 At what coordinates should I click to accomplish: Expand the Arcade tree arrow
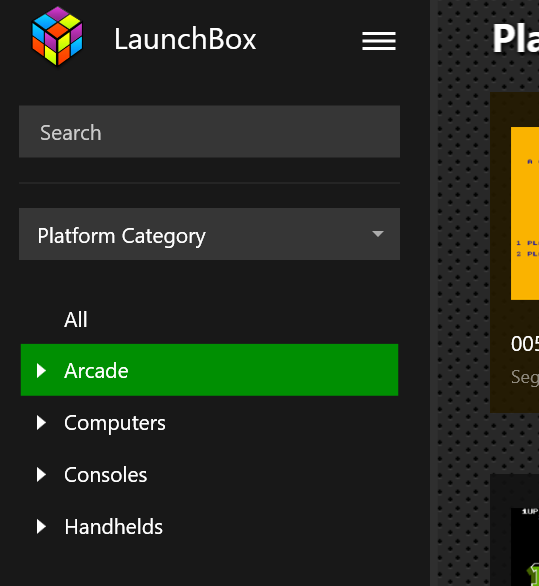[x=41, y=371]
